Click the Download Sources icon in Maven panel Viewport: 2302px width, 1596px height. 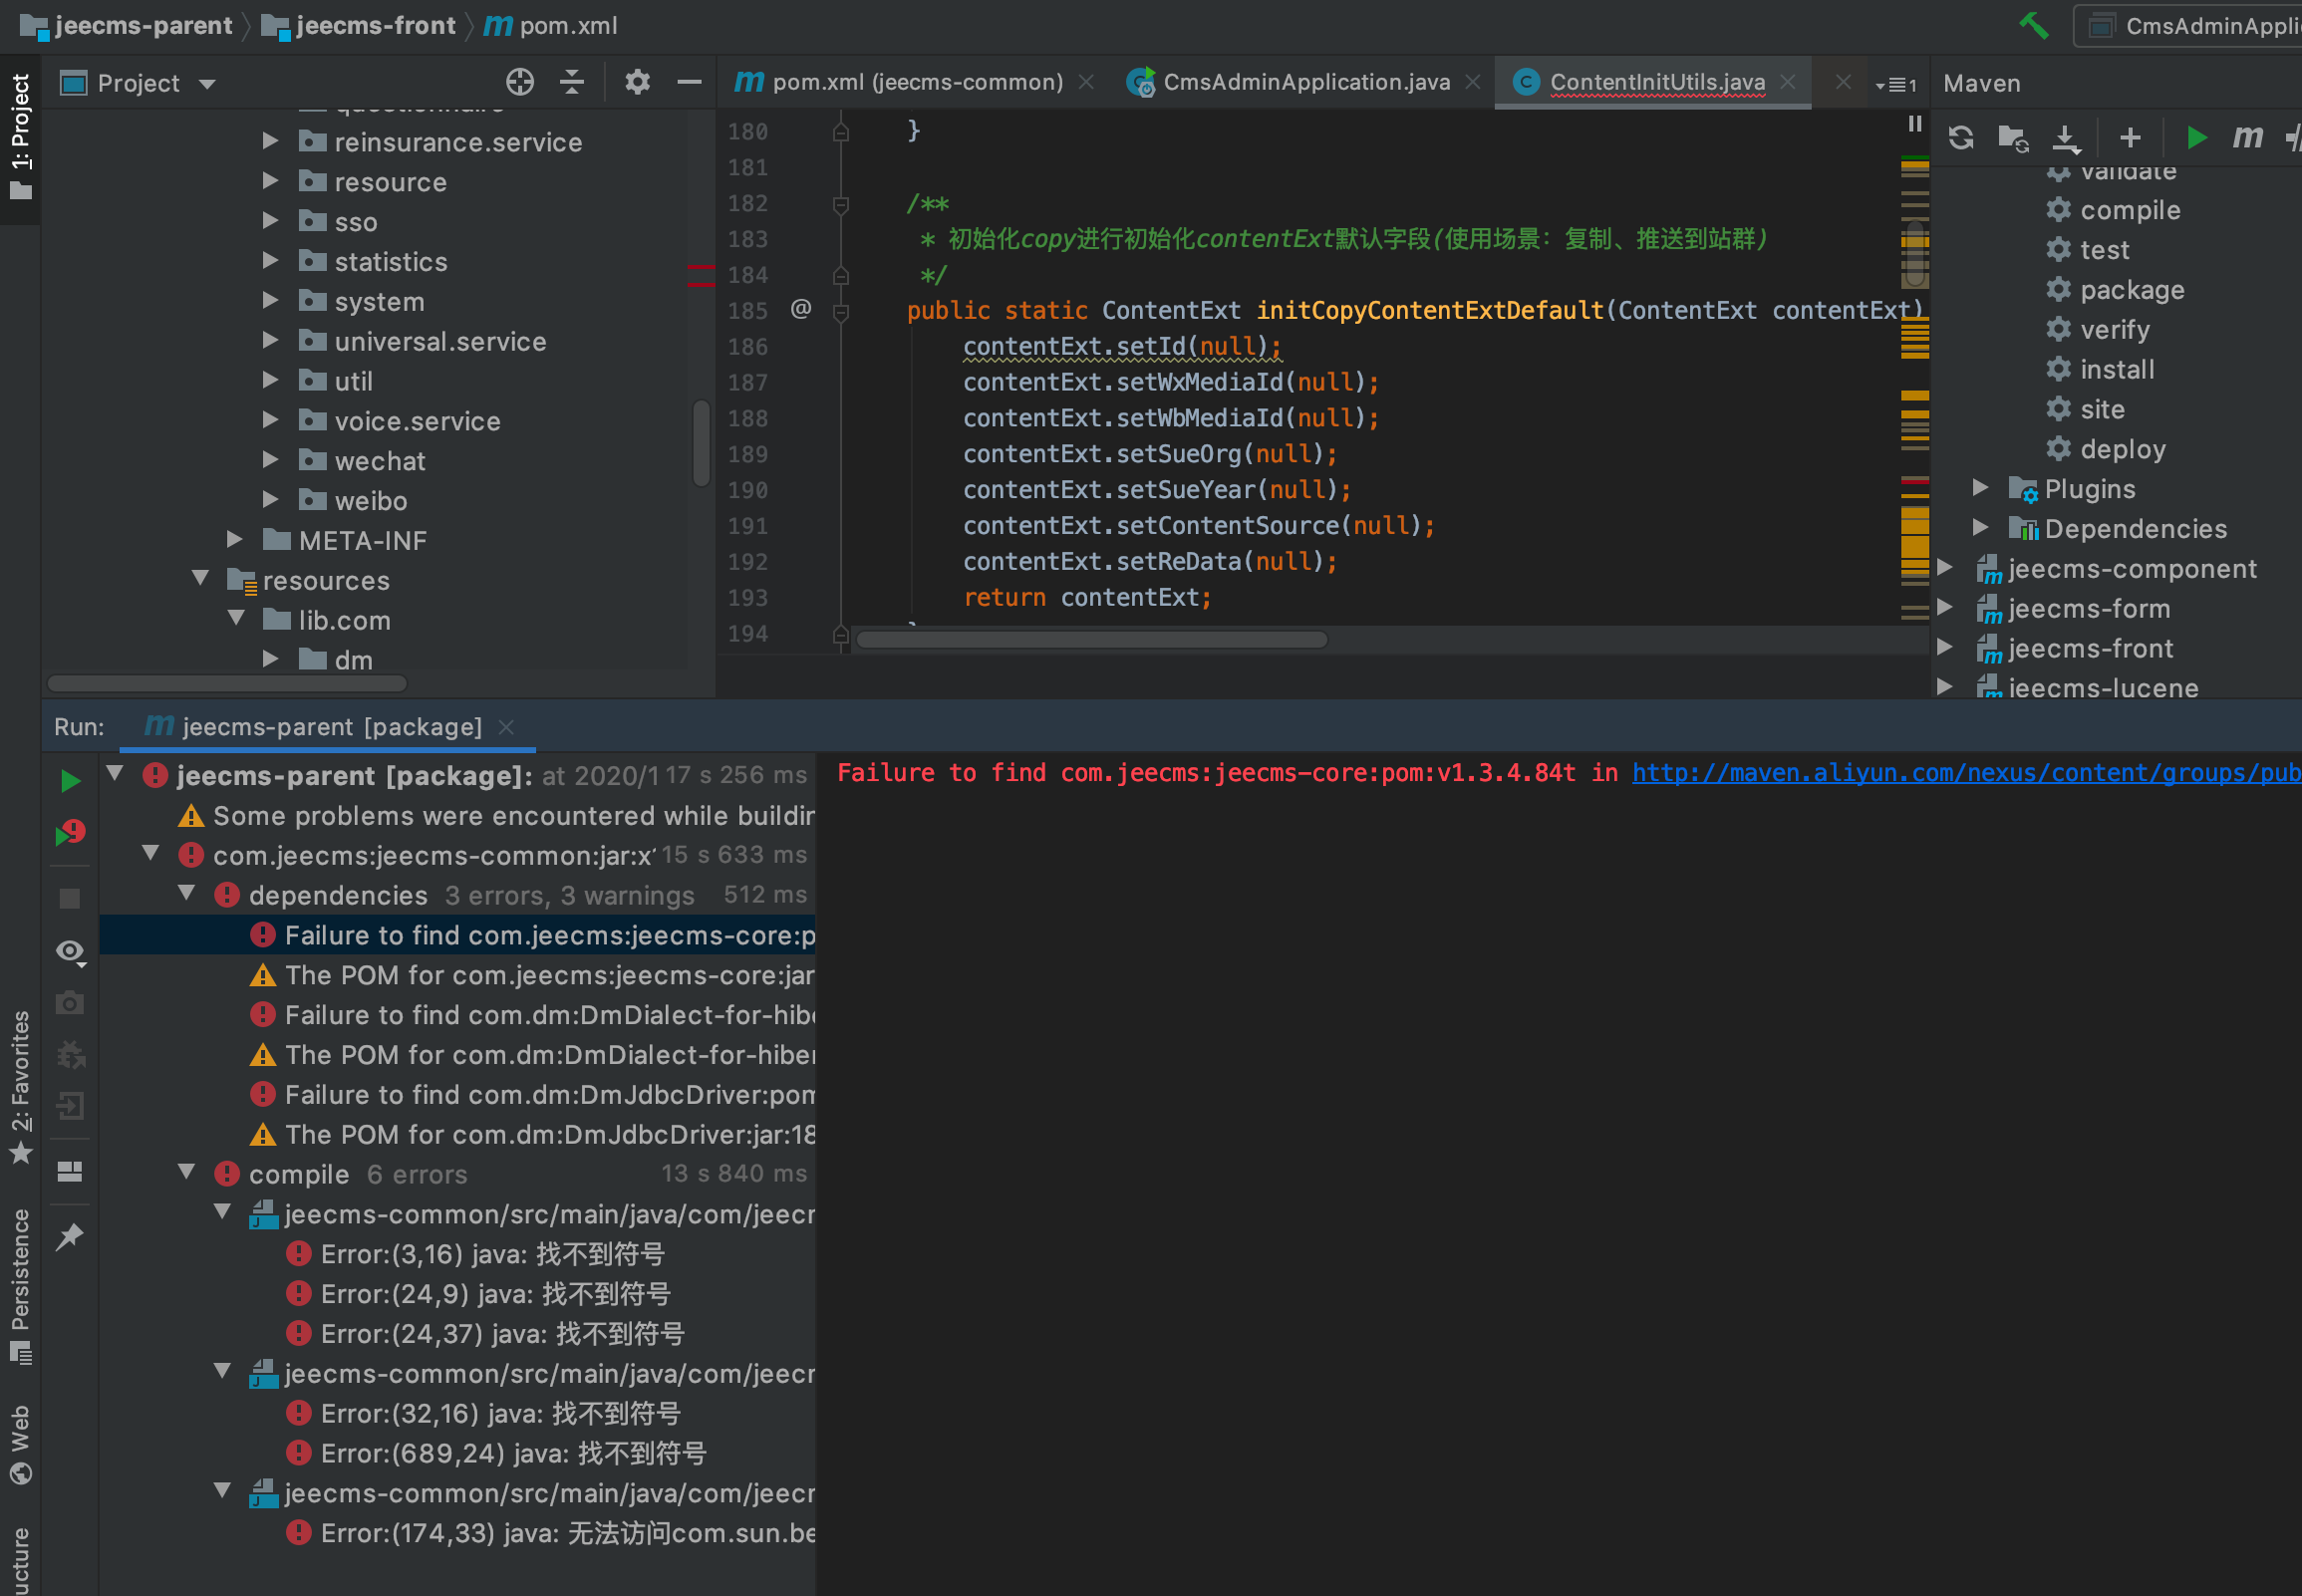2065,137
